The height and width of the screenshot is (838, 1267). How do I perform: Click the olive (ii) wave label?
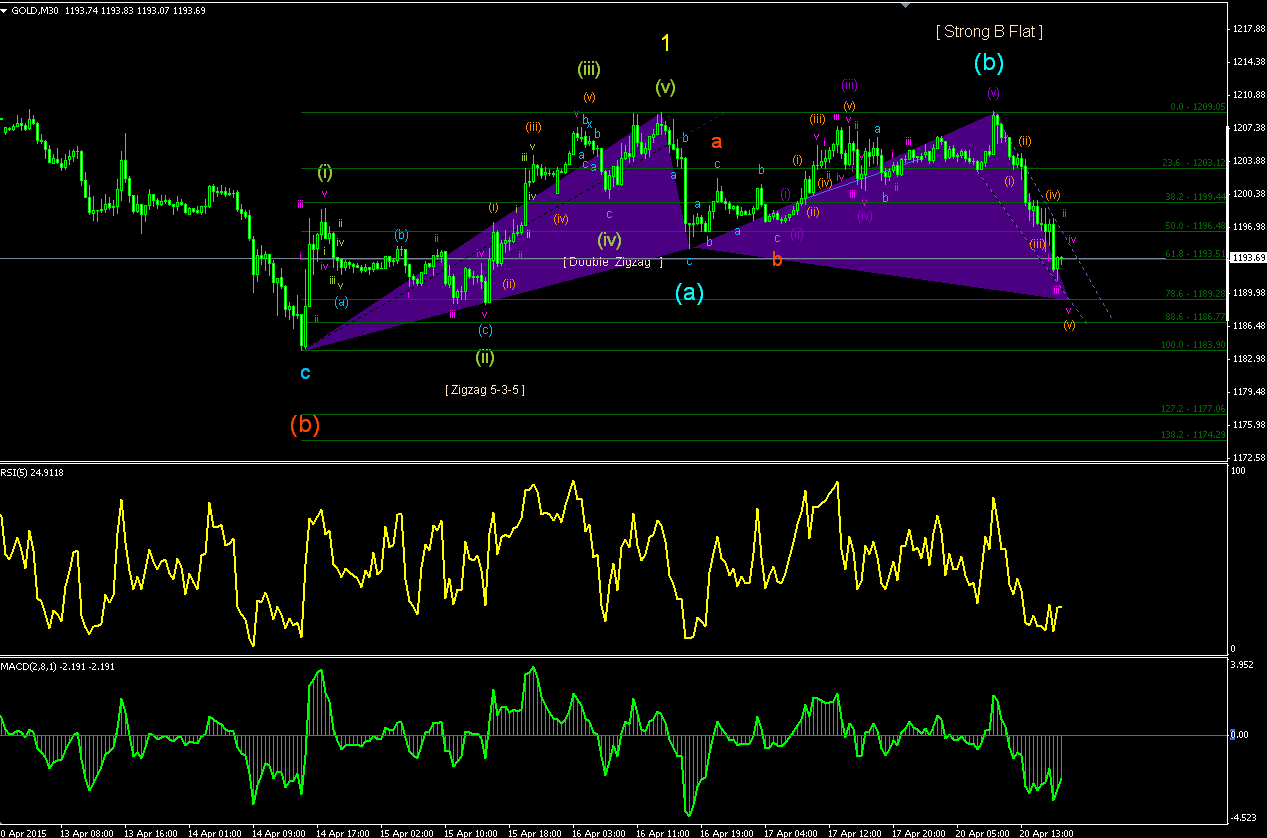[484, 356]
